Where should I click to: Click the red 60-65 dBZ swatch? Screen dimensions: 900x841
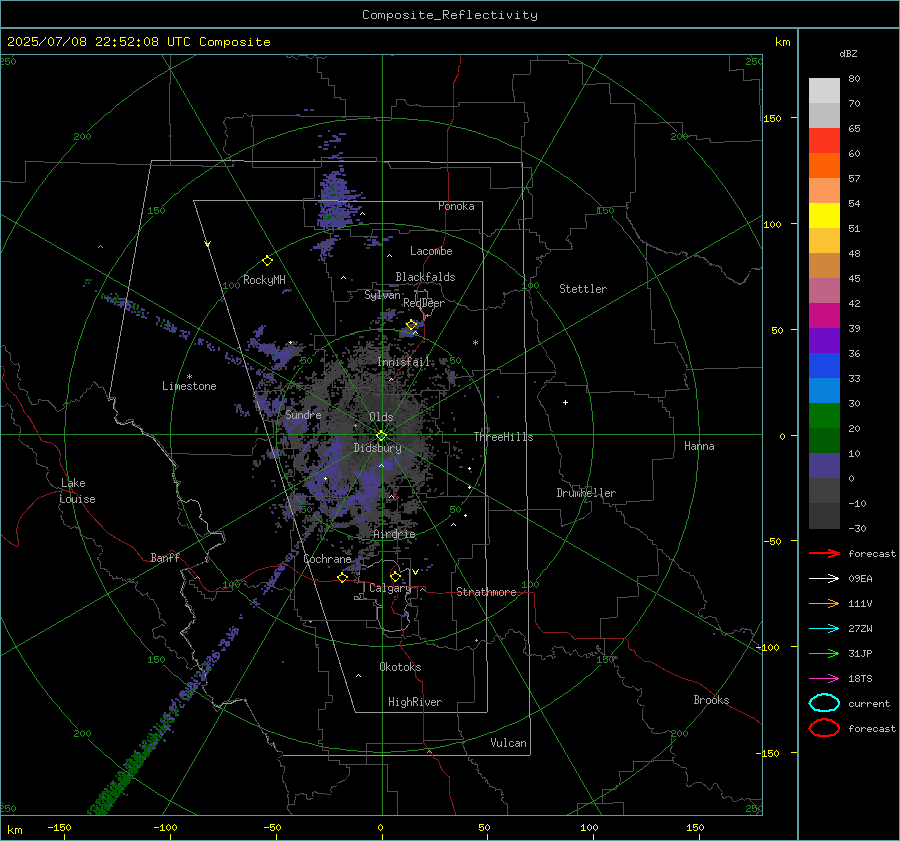click(824, 141)
